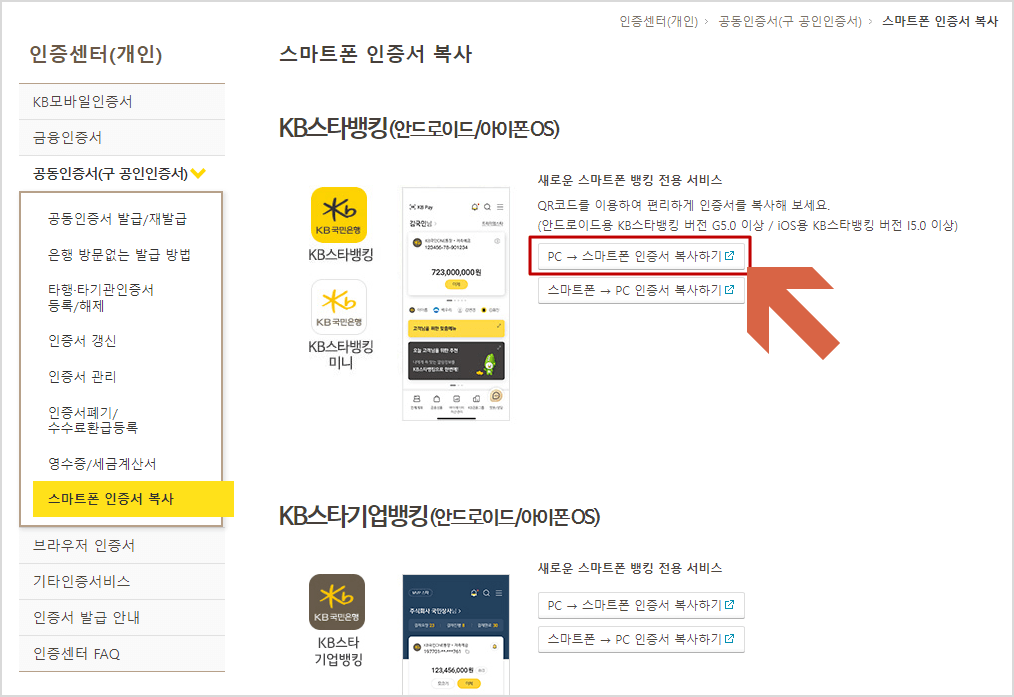The image size is (1014, 697).
Task: Collapse the 공동인증서(구 공인인증서) yellow chevron
Action: click(x=199, y=173)
